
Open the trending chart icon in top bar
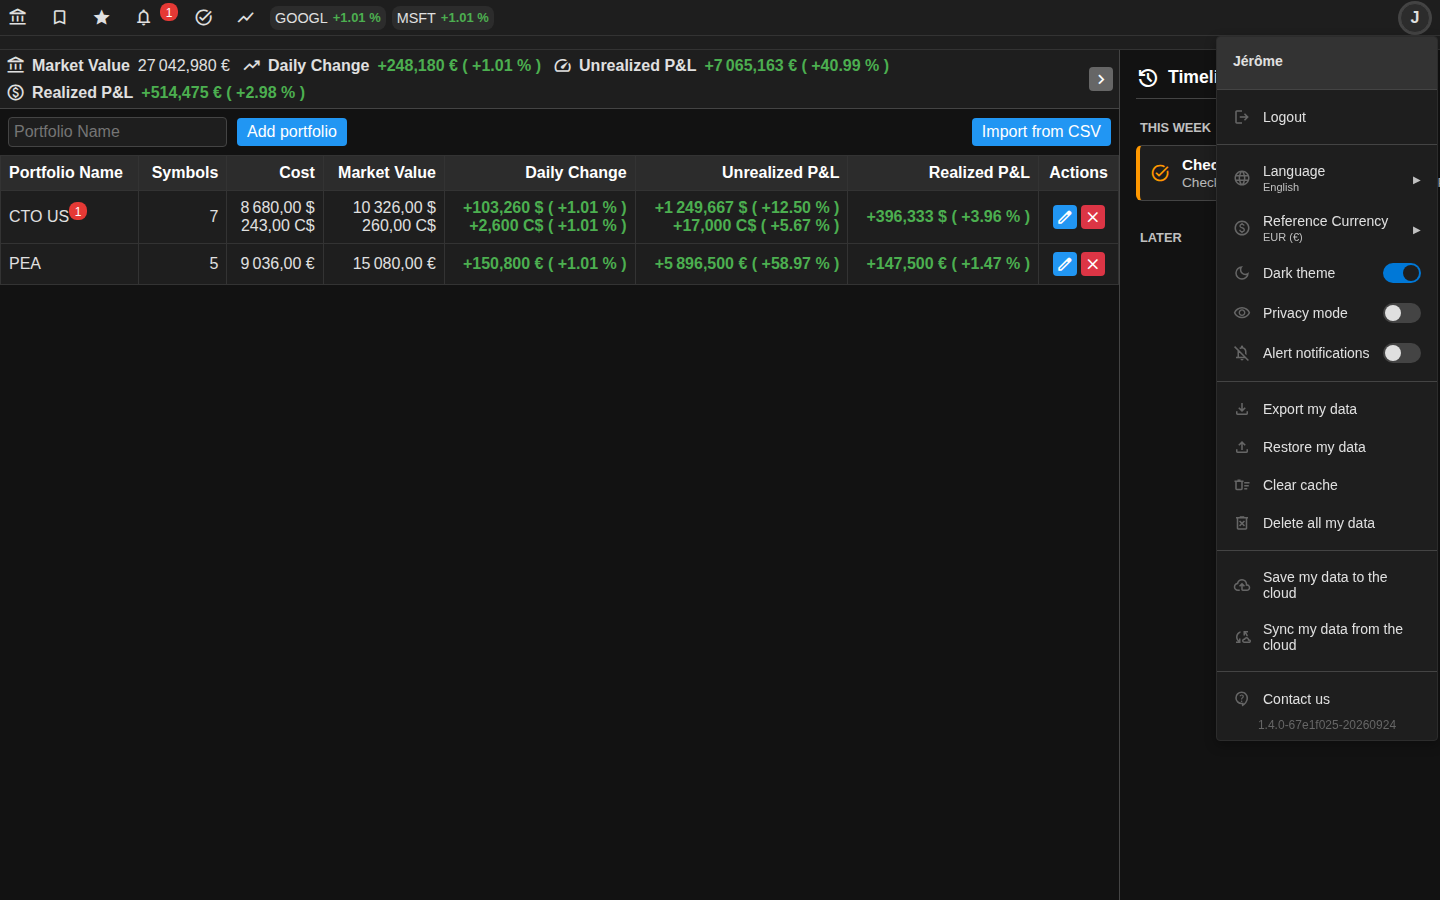pyautogui.click(x=245, y=17)
